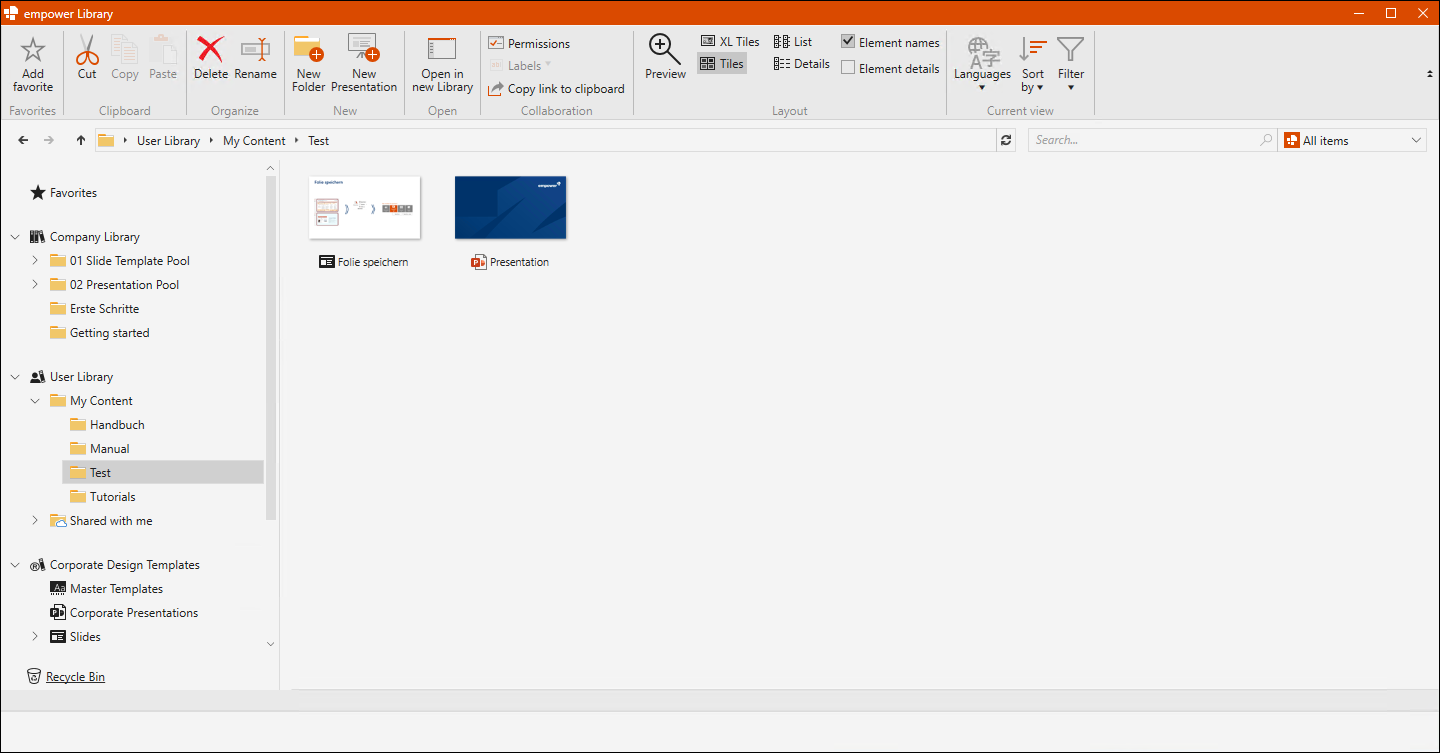Screen dimensions: 1440x753
Task: Click the Add favorite star icon
Action: (33, 50)
